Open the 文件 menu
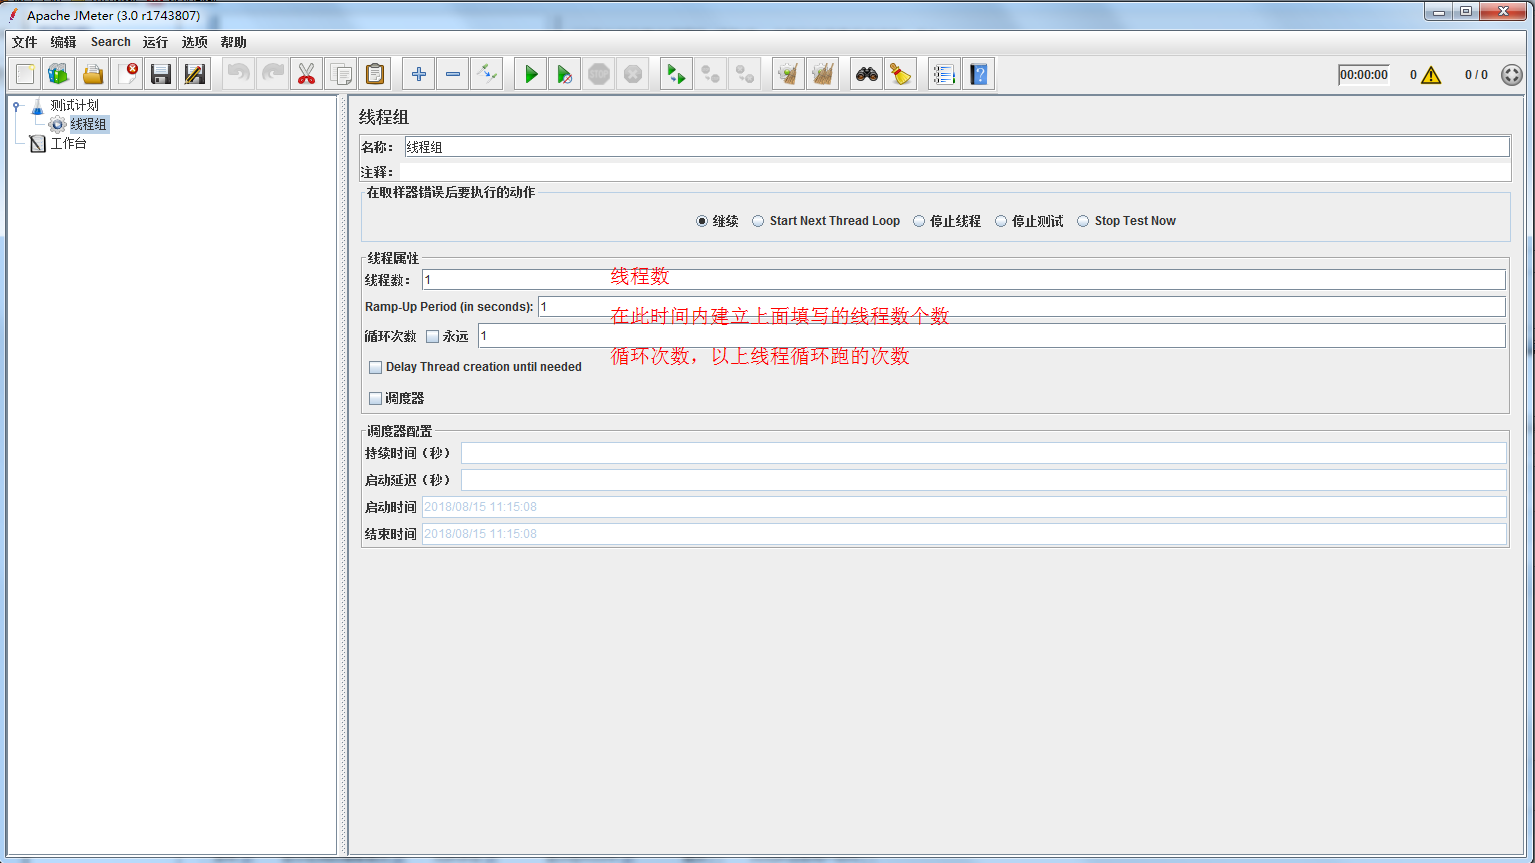 pyautogui.click(x=24, y=42)
